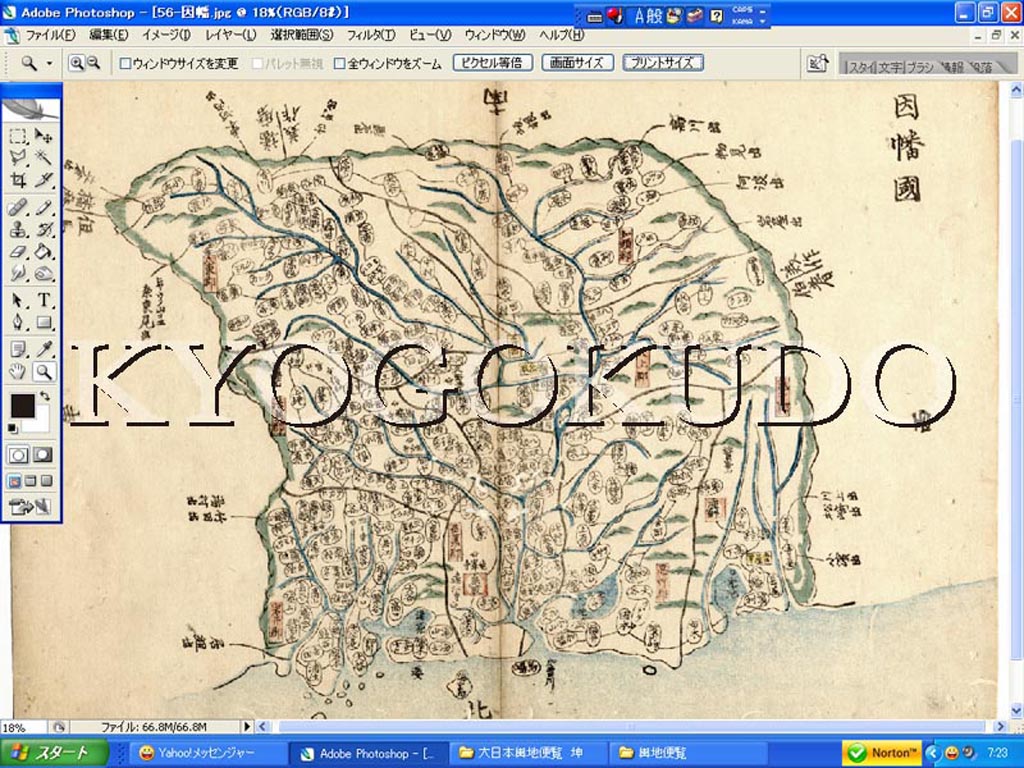1024x768 pixels.
Task: Swap foreground and background colors
Action: pos(44,396)
